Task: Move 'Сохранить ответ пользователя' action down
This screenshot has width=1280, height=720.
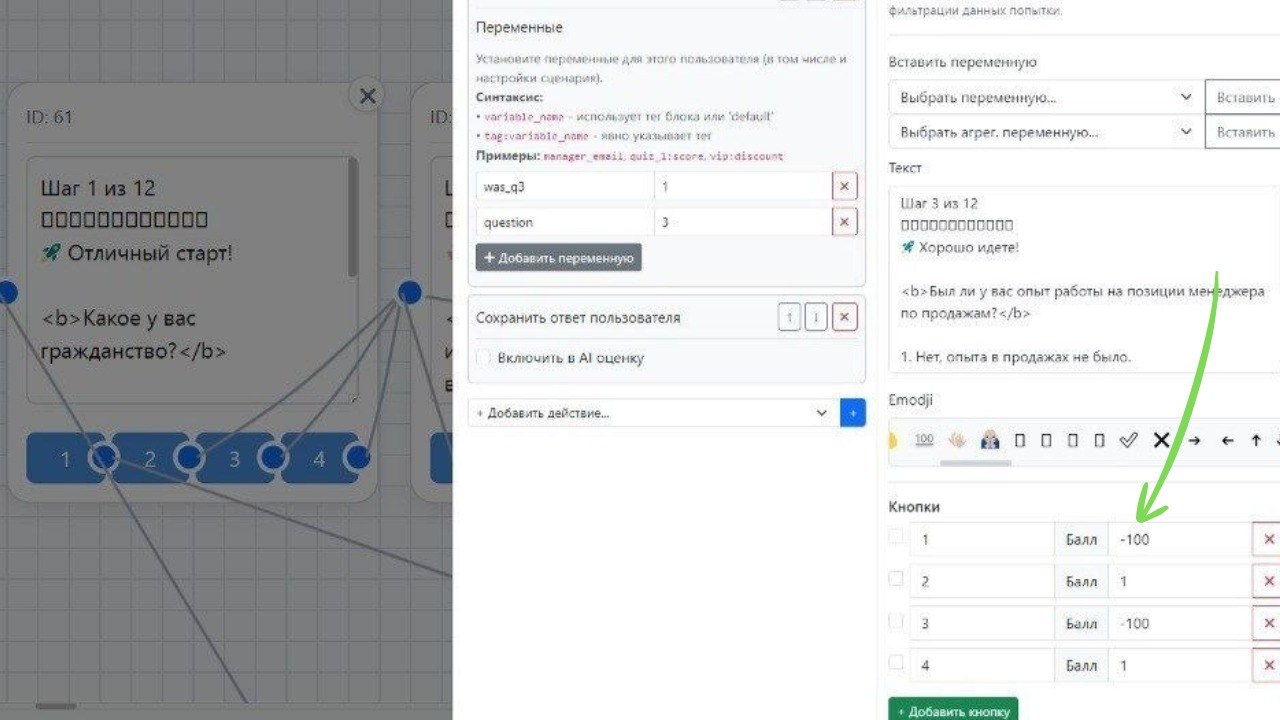Action: [816, 318]
